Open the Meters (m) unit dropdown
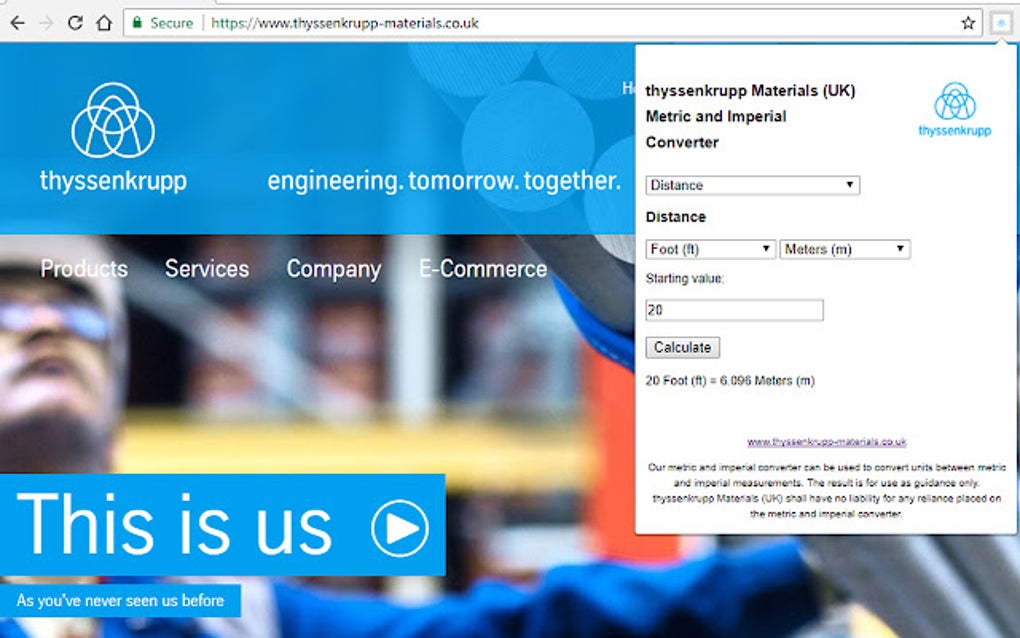The image size is (1020, 638). [x=845, y=249]
